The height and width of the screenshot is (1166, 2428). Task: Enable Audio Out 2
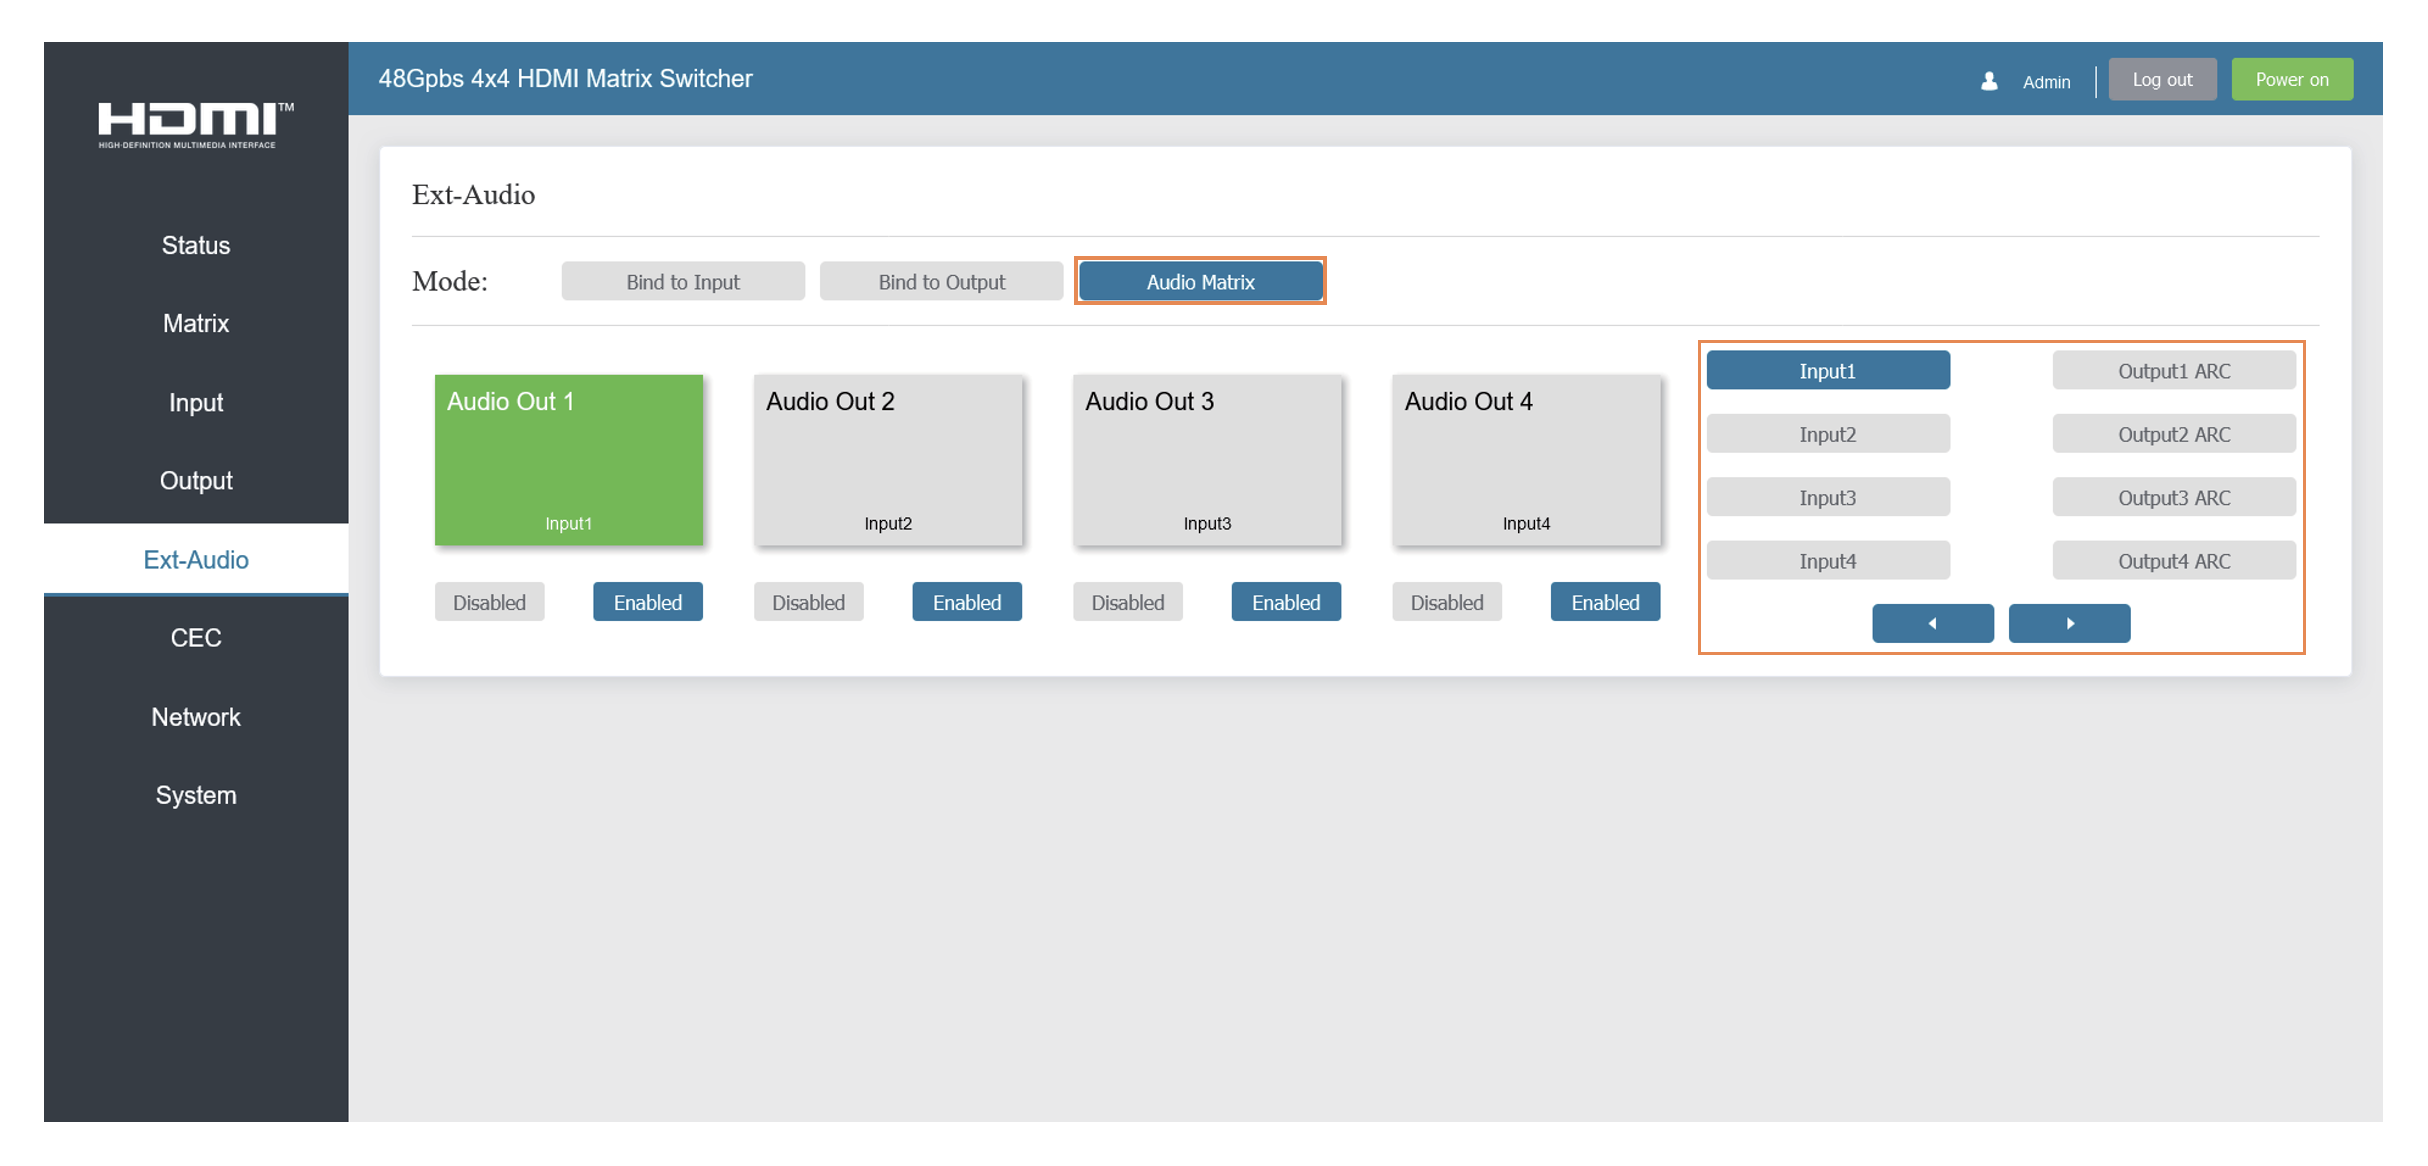pyautogui.click(x=967, y=602)
